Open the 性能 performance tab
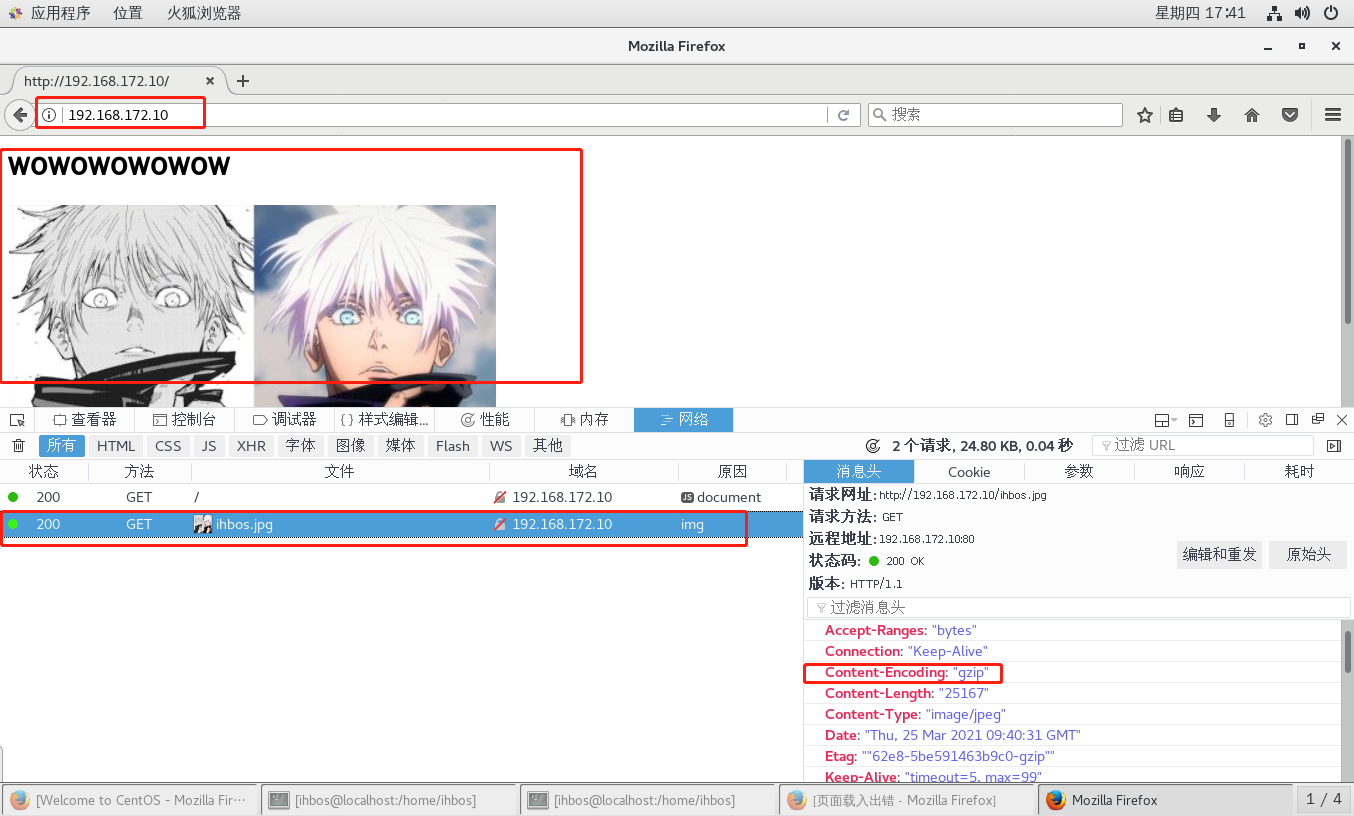The height and width of the screenshot is (816, 1354). click(x=484, y=420)
